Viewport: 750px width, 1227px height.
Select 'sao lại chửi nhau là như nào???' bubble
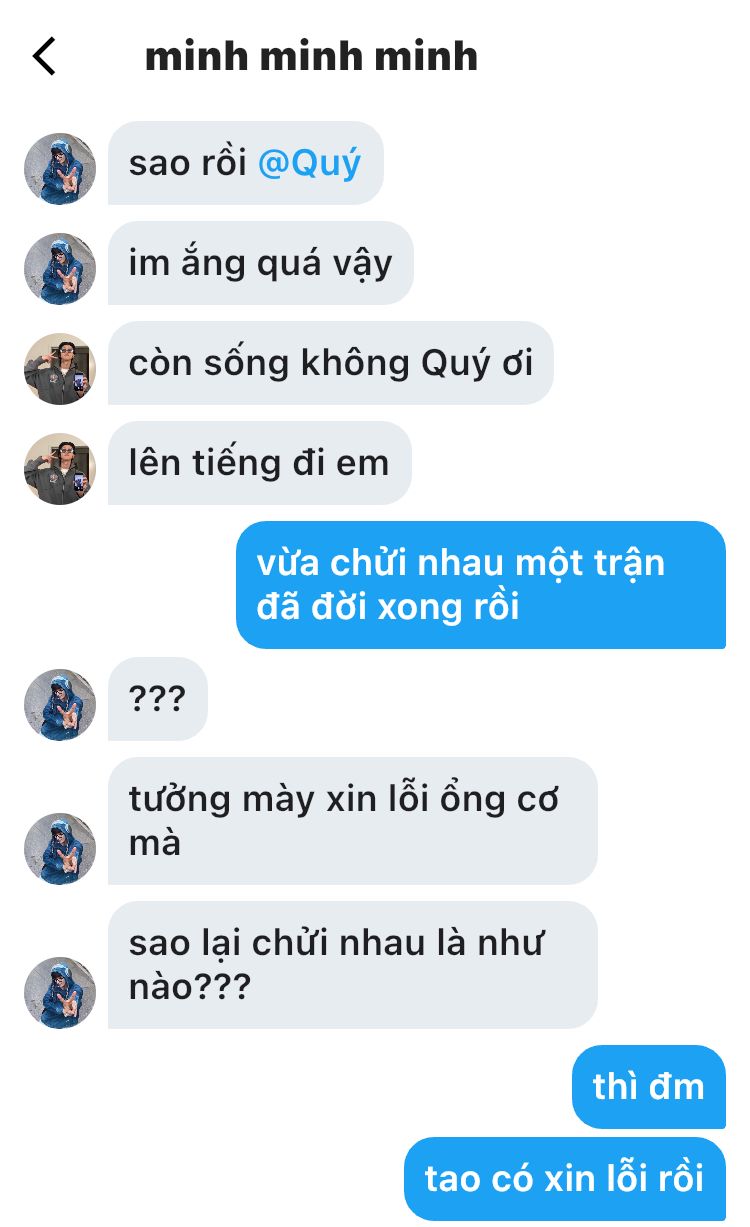(x=353, y=965)
